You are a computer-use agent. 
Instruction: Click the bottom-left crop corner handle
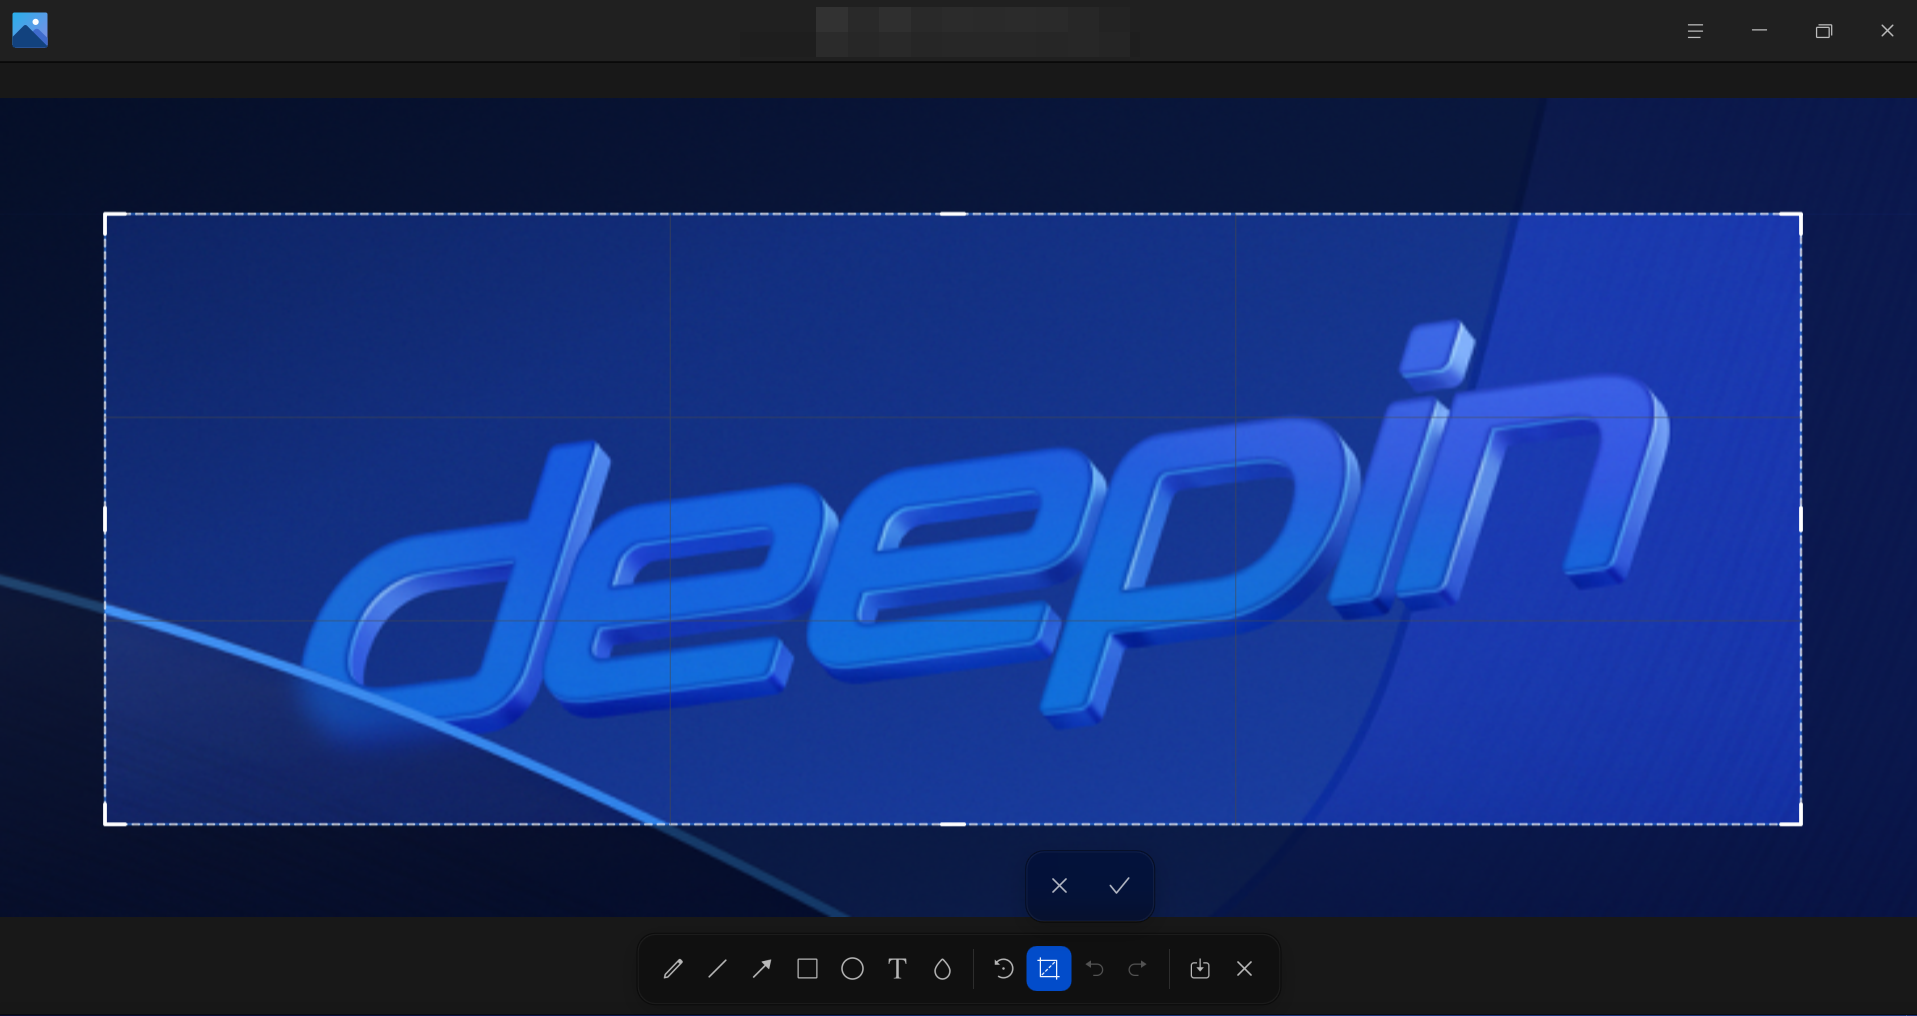pos(108,821)
